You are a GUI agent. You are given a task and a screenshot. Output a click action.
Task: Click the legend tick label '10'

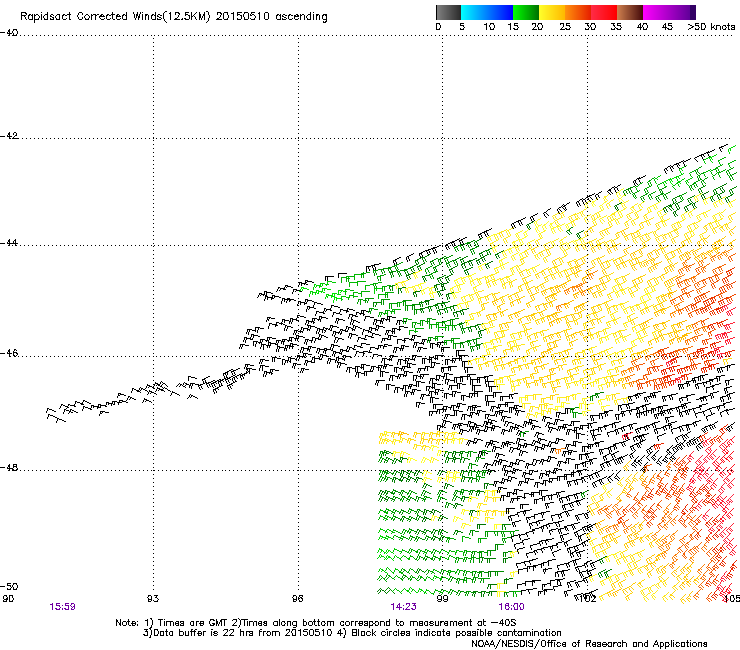click(x=489, y=27)
